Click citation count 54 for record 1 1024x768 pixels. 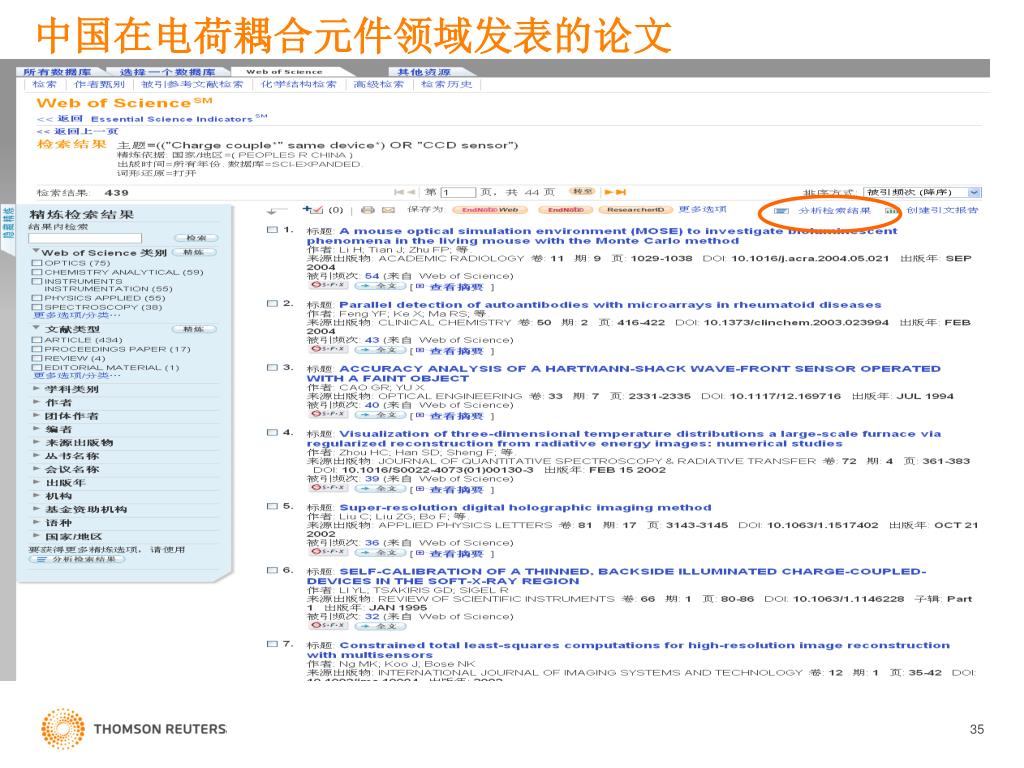[372, 276]
